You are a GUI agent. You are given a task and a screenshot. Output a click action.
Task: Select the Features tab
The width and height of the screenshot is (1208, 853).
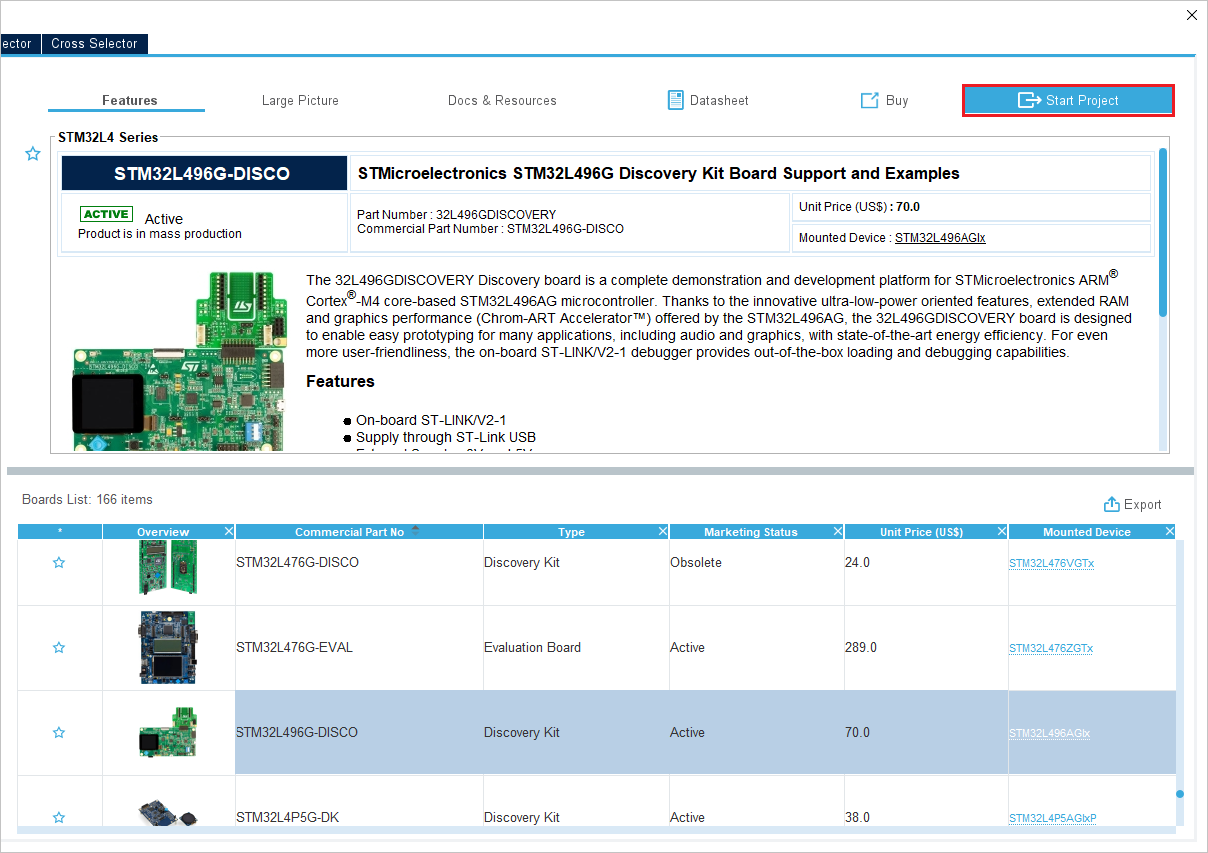click(130, 100)
